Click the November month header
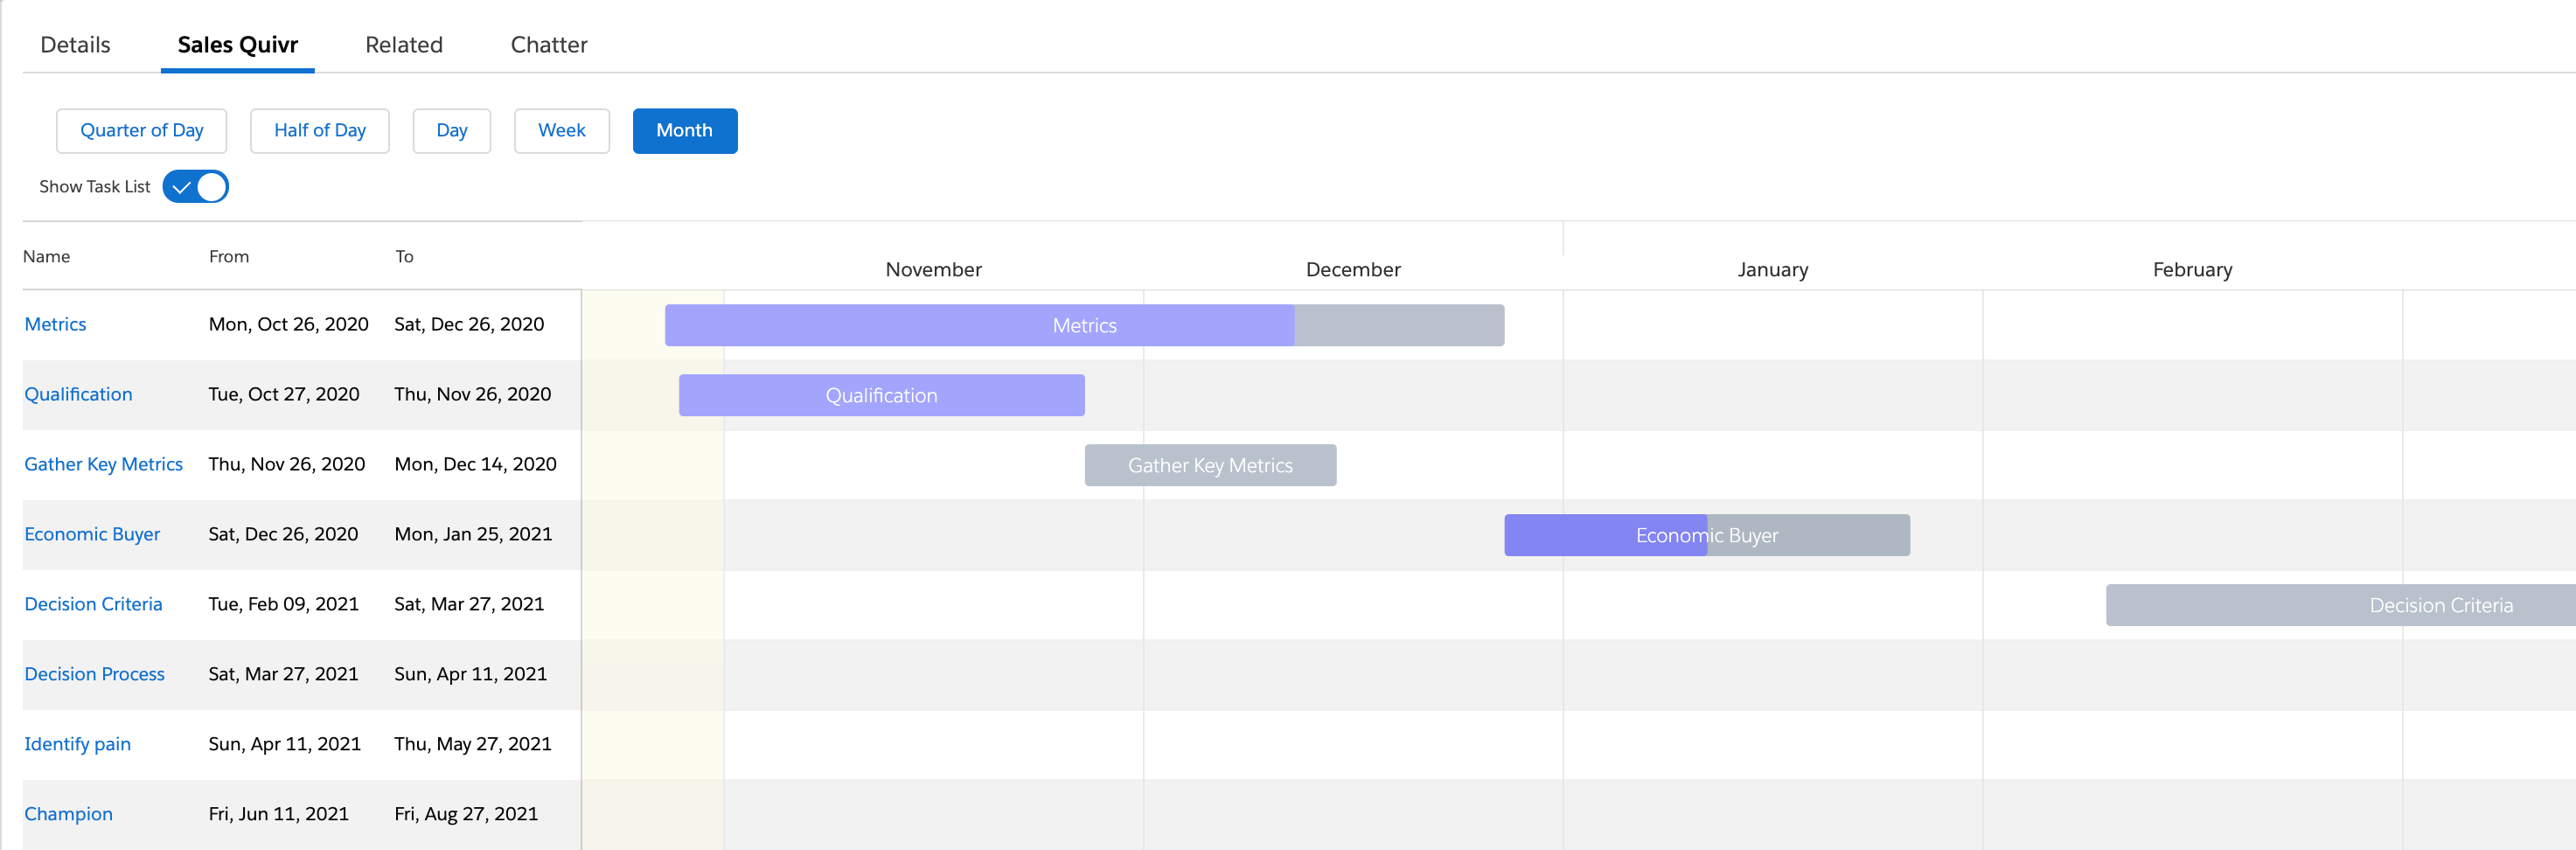Screen dimensions: 2576x850 (934, 269)
